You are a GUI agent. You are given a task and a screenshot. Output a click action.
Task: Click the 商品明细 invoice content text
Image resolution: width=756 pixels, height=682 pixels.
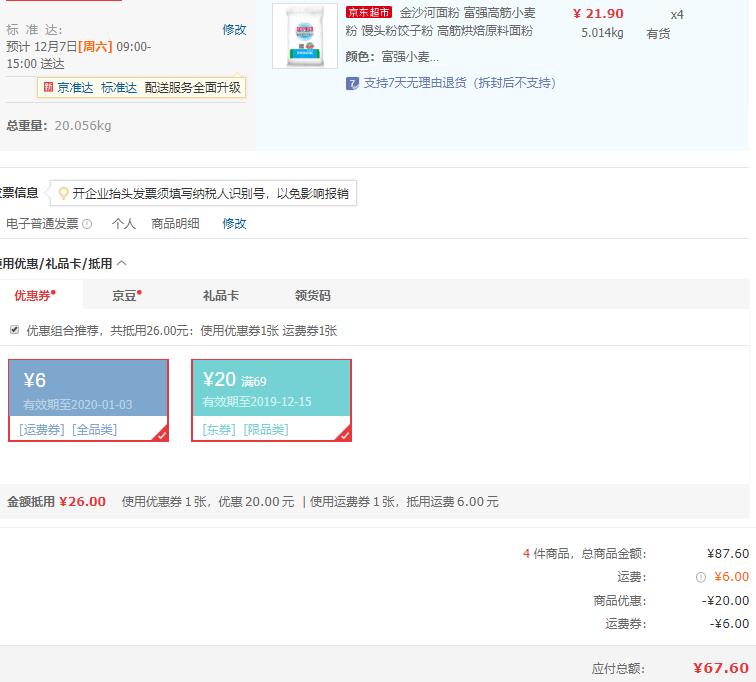pos(175,224)
